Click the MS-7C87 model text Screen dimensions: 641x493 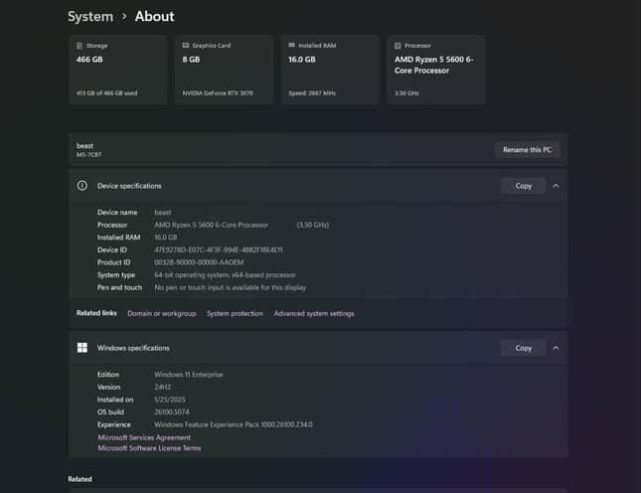pos(89,155)
